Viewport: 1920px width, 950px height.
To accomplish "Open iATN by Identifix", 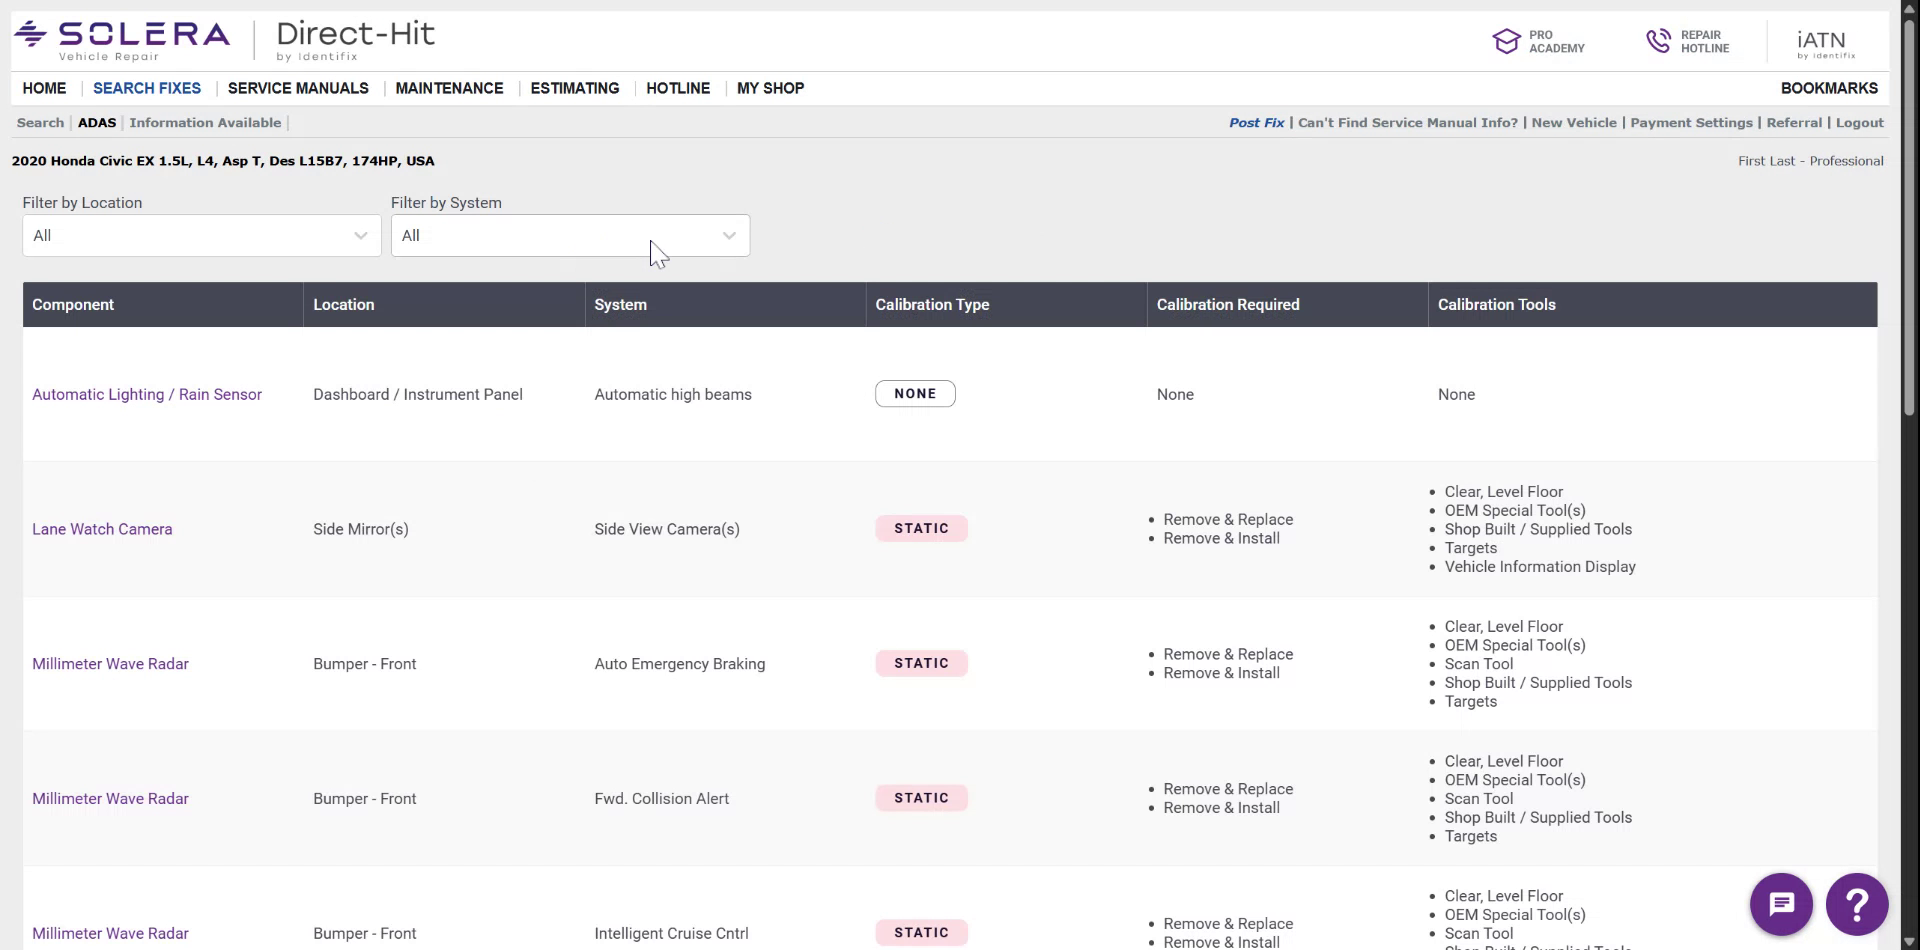I will coord(1824,41).
